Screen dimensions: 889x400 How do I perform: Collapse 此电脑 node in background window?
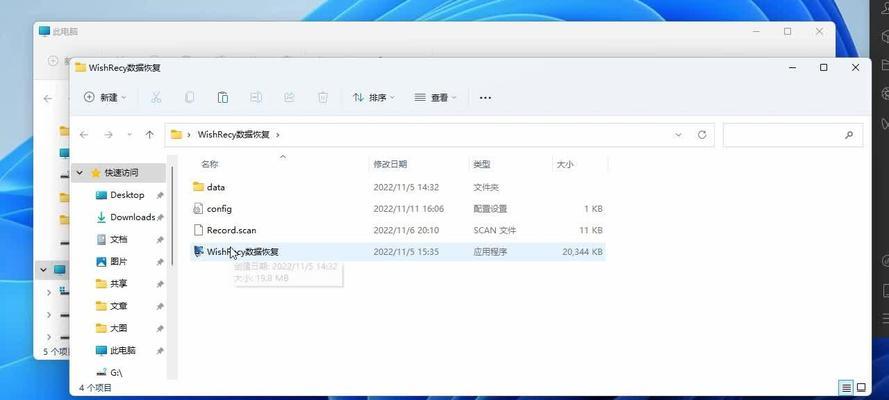pos(44,270)
